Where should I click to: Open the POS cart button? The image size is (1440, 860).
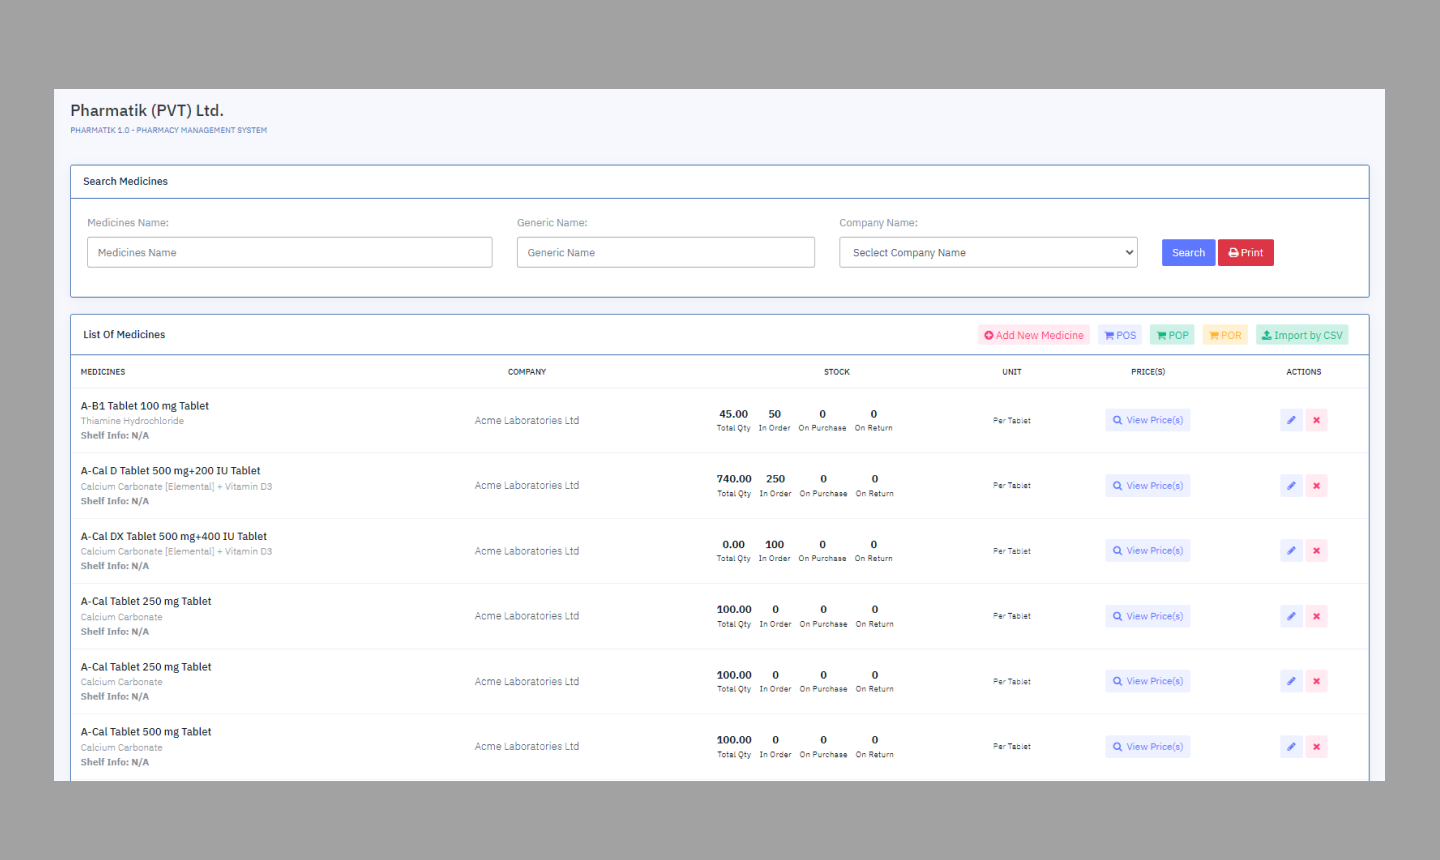1120,335
